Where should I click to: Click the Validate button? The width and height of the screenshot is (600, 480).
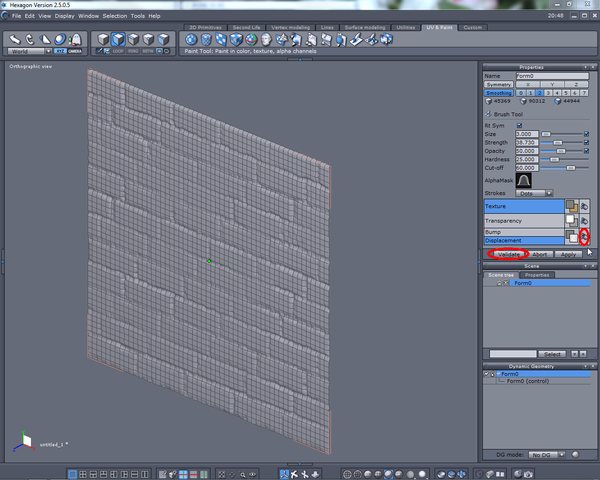click(509, 254)
